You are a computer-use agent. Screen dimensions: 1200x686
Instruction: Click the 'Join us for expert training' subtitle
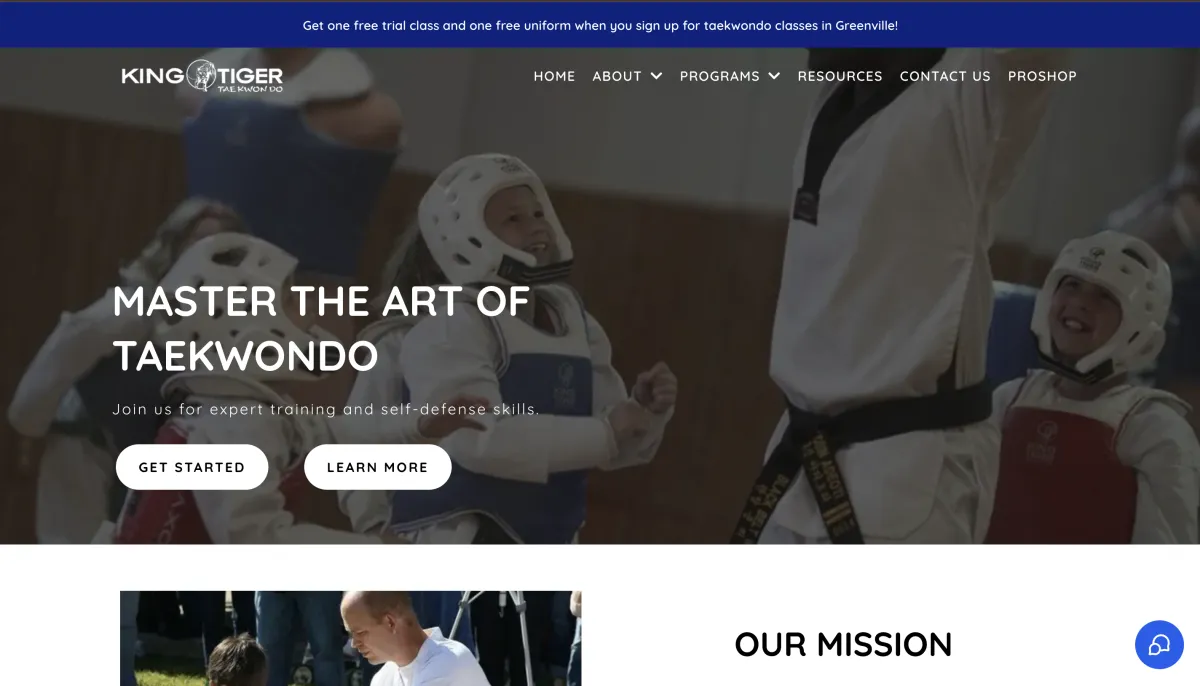pos(326,410)
